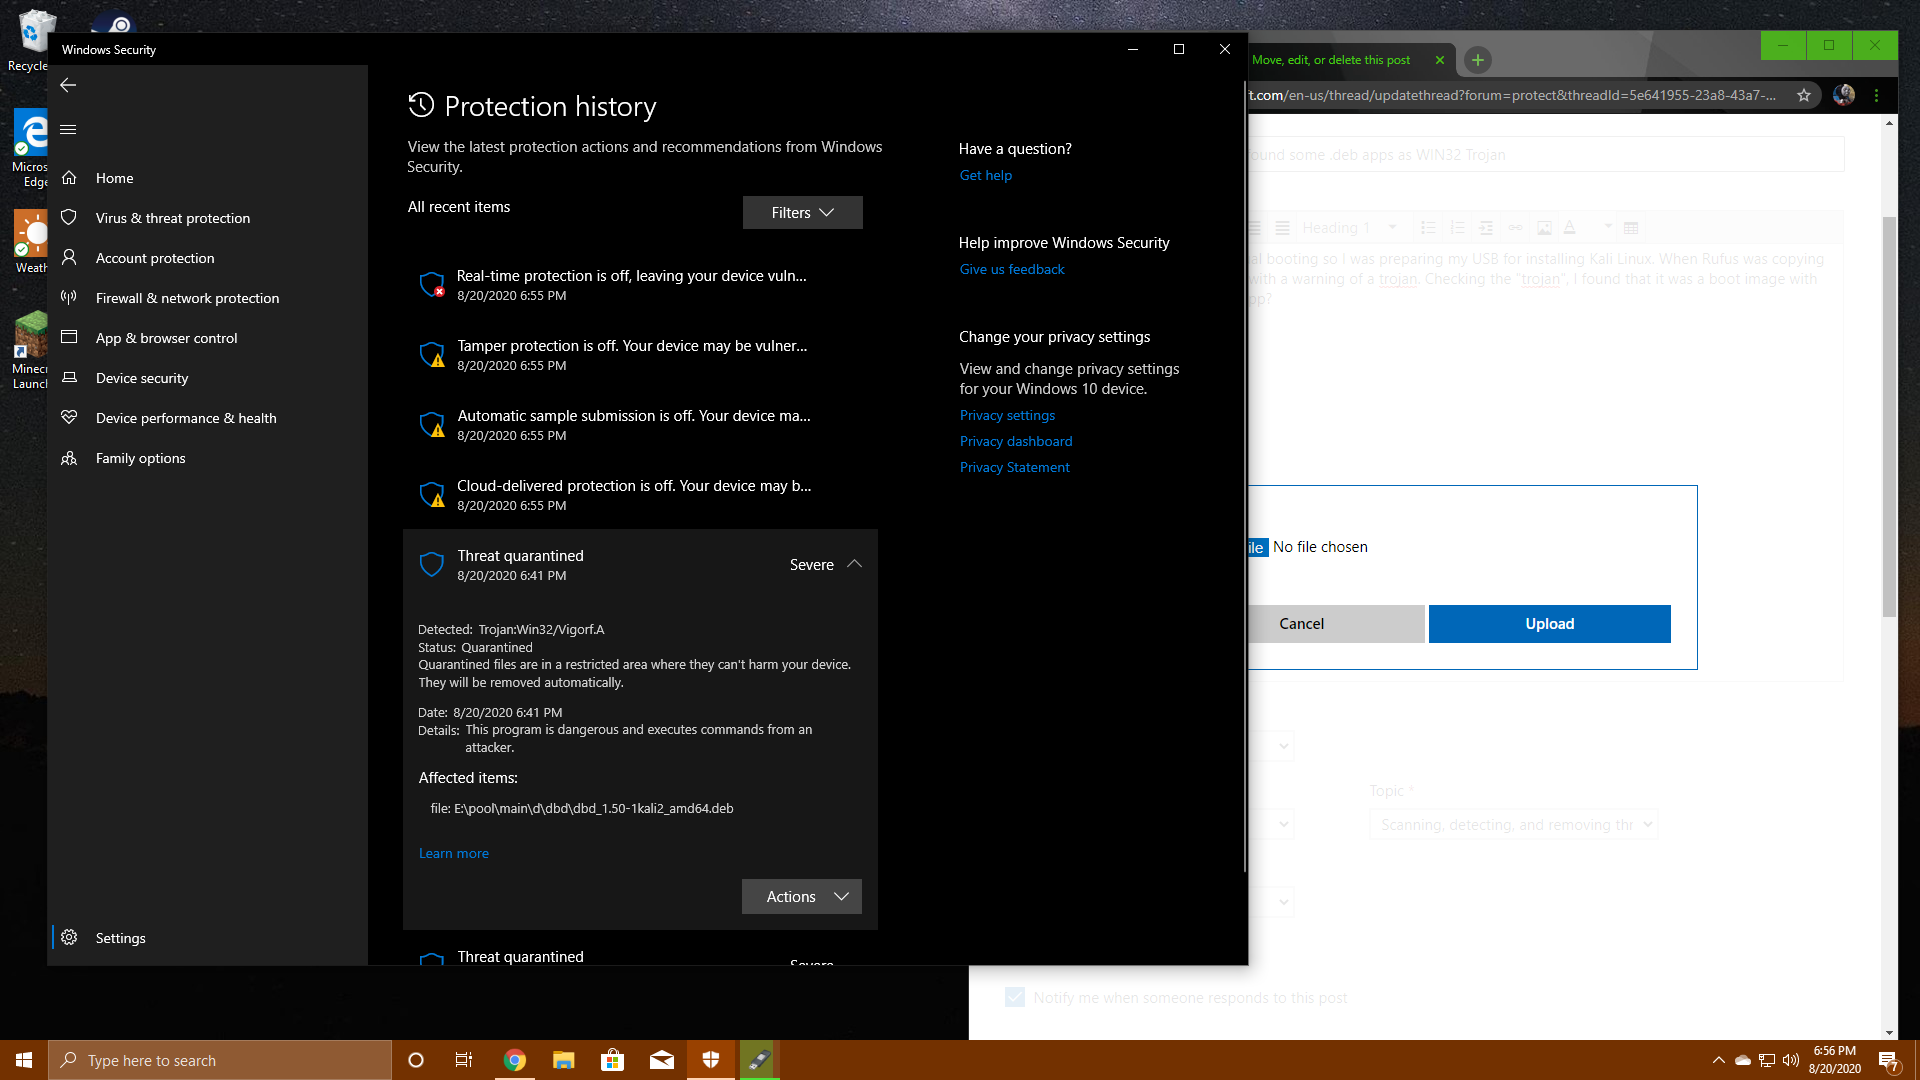1920x1080 pixels.
Task: Click Get help under Have a question section
Action: 985,174
